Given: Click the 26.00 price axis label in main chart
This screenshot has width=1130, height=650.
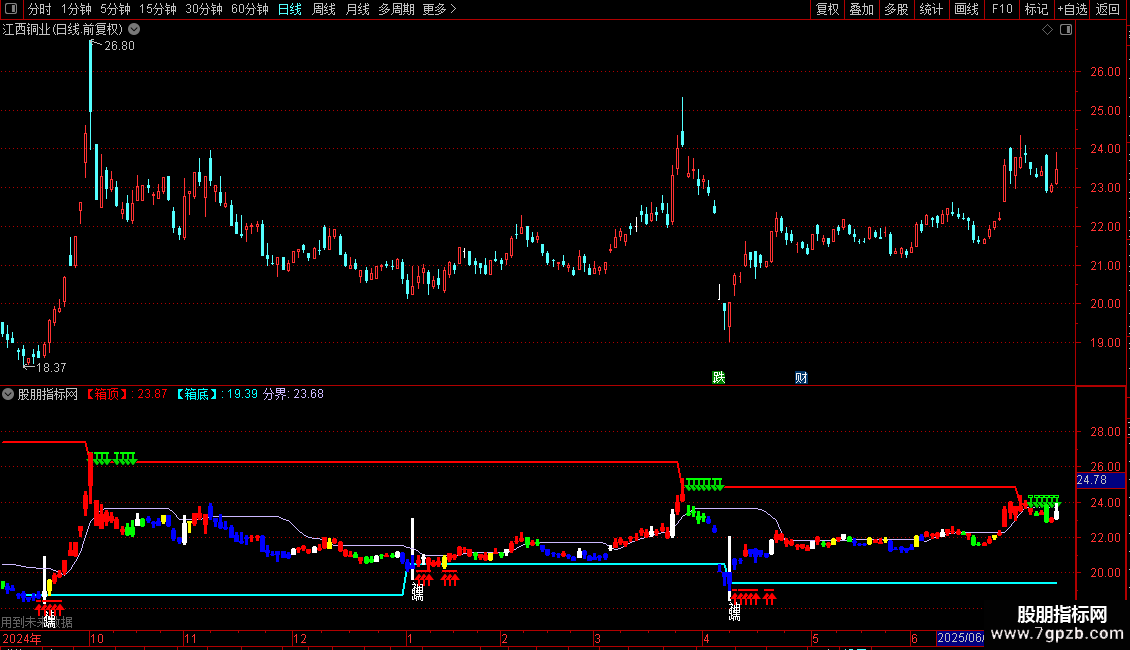Looking at the screenshot, I should [1105, 72].
